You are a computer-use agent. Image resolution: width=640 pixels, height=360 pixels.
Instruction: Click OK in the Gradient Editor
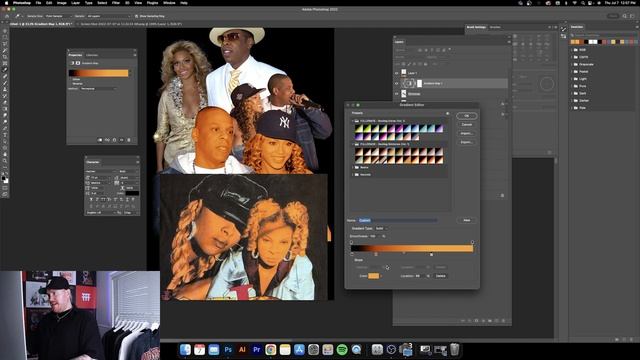[467, 116]
